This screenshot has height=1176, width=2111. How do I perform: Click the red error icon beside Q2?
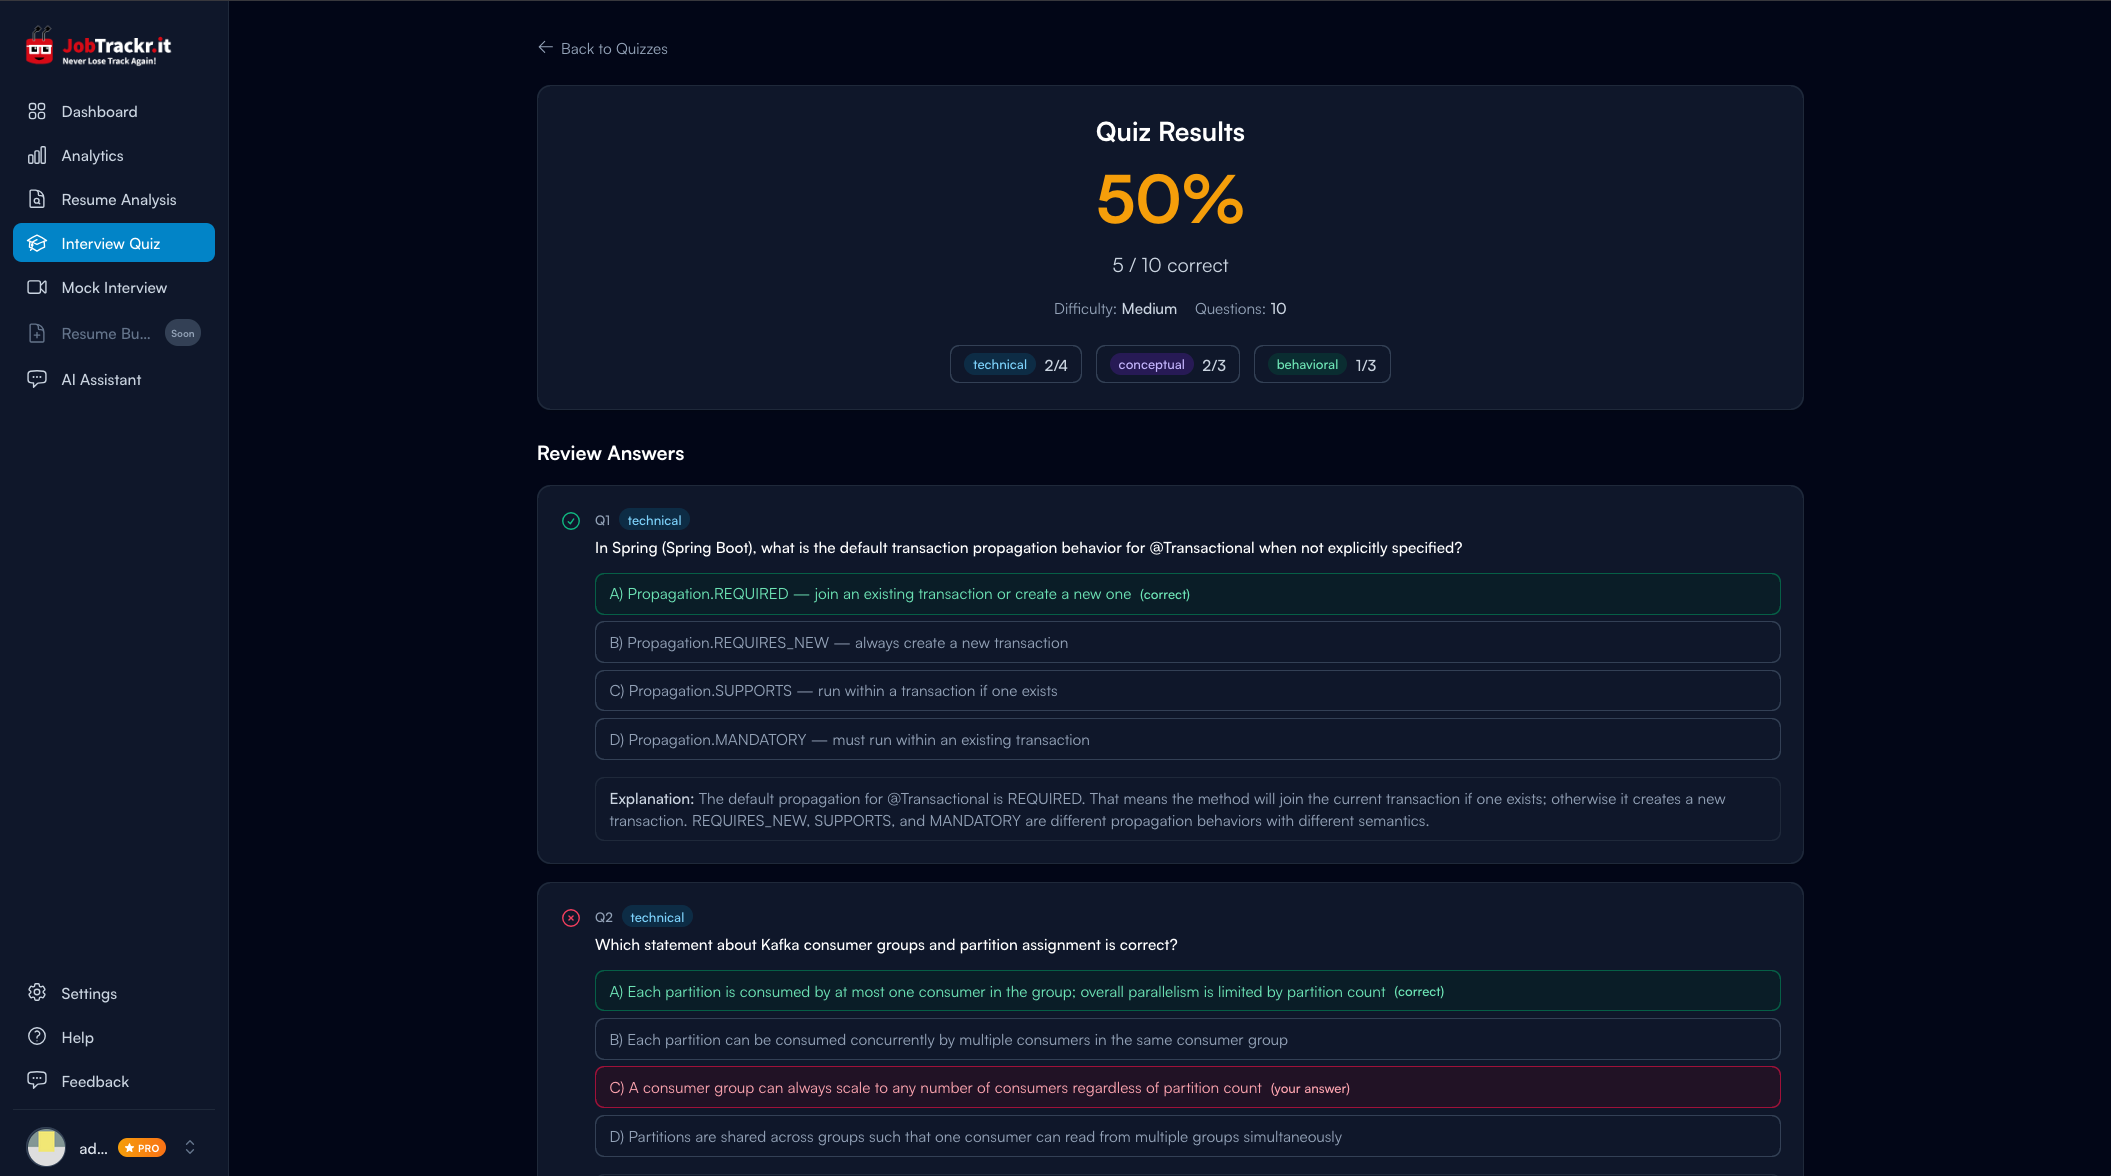[571, 917]
